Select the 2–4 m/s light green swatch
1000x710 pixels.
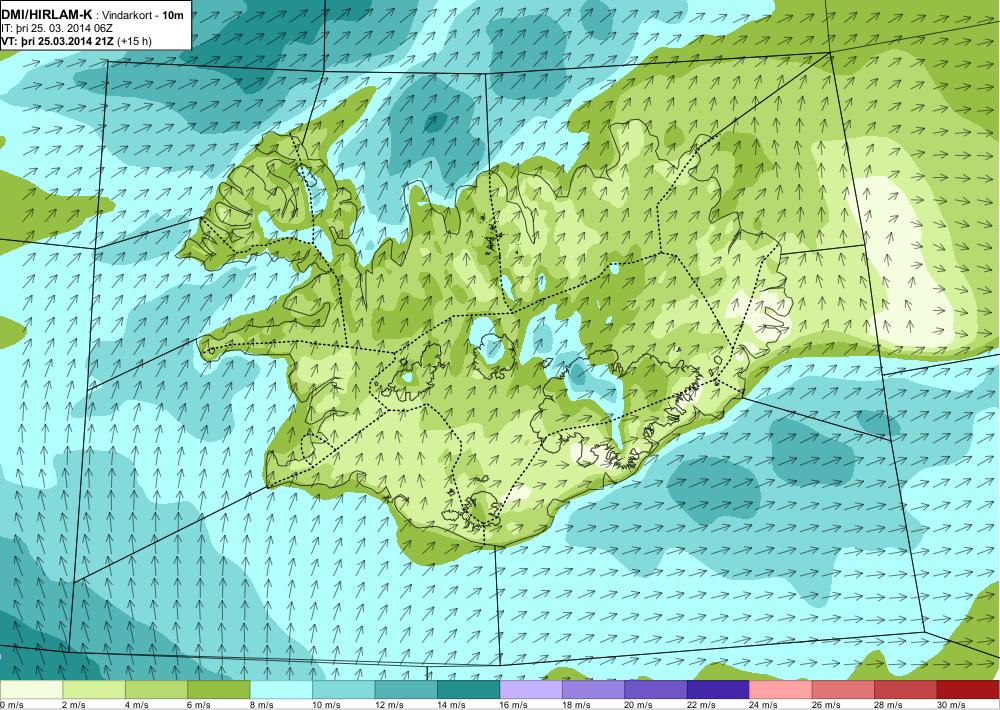[x=94, y=690]
